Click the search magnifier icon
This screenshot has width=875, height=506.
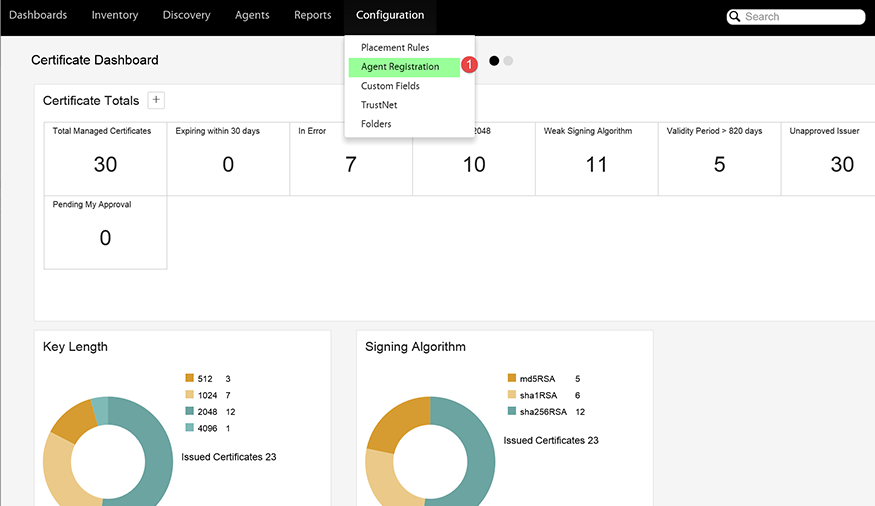point(735,17)
